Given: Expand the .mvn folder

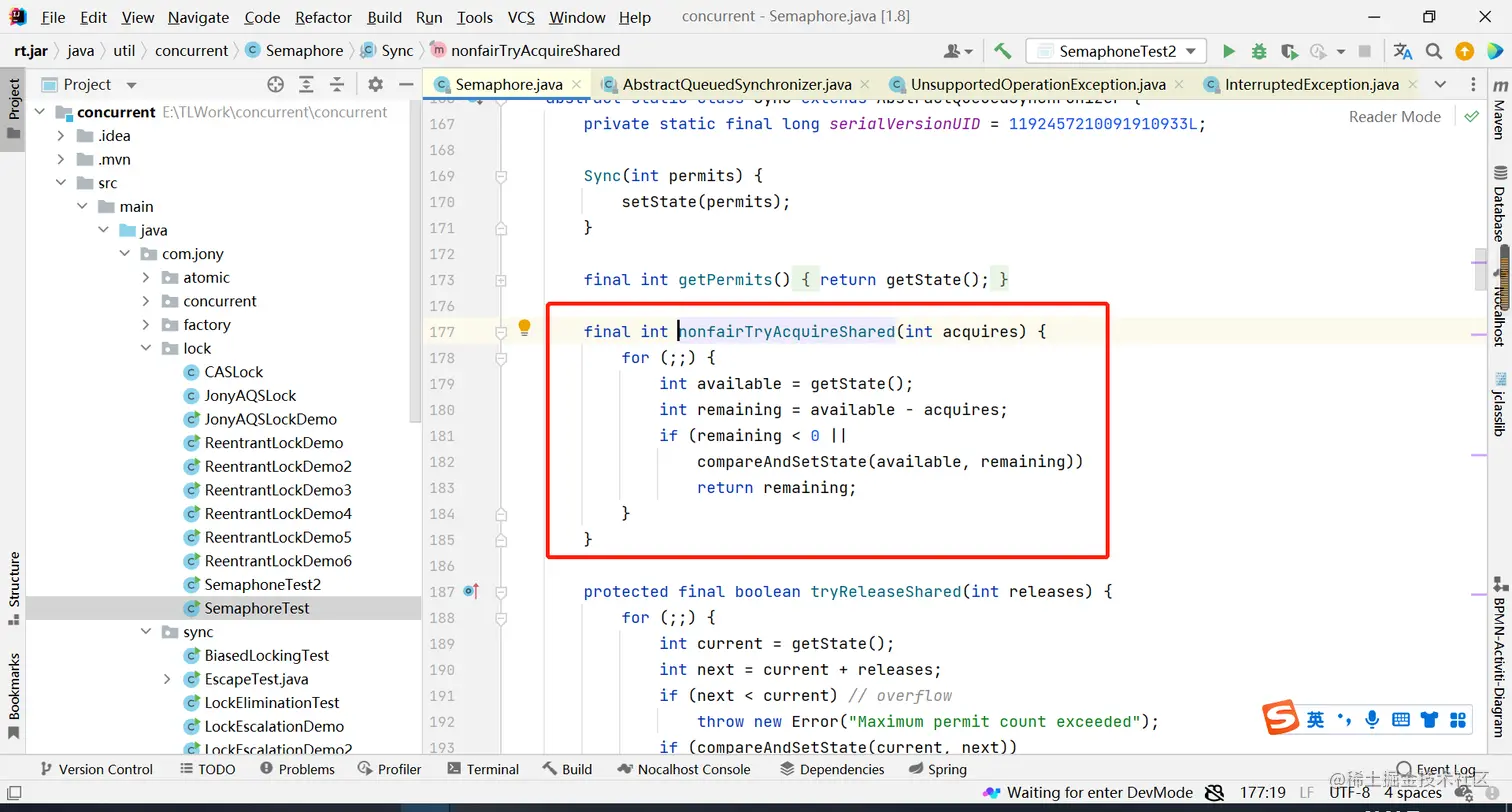Looking at the screenshot, I should (x=61, y=160).
